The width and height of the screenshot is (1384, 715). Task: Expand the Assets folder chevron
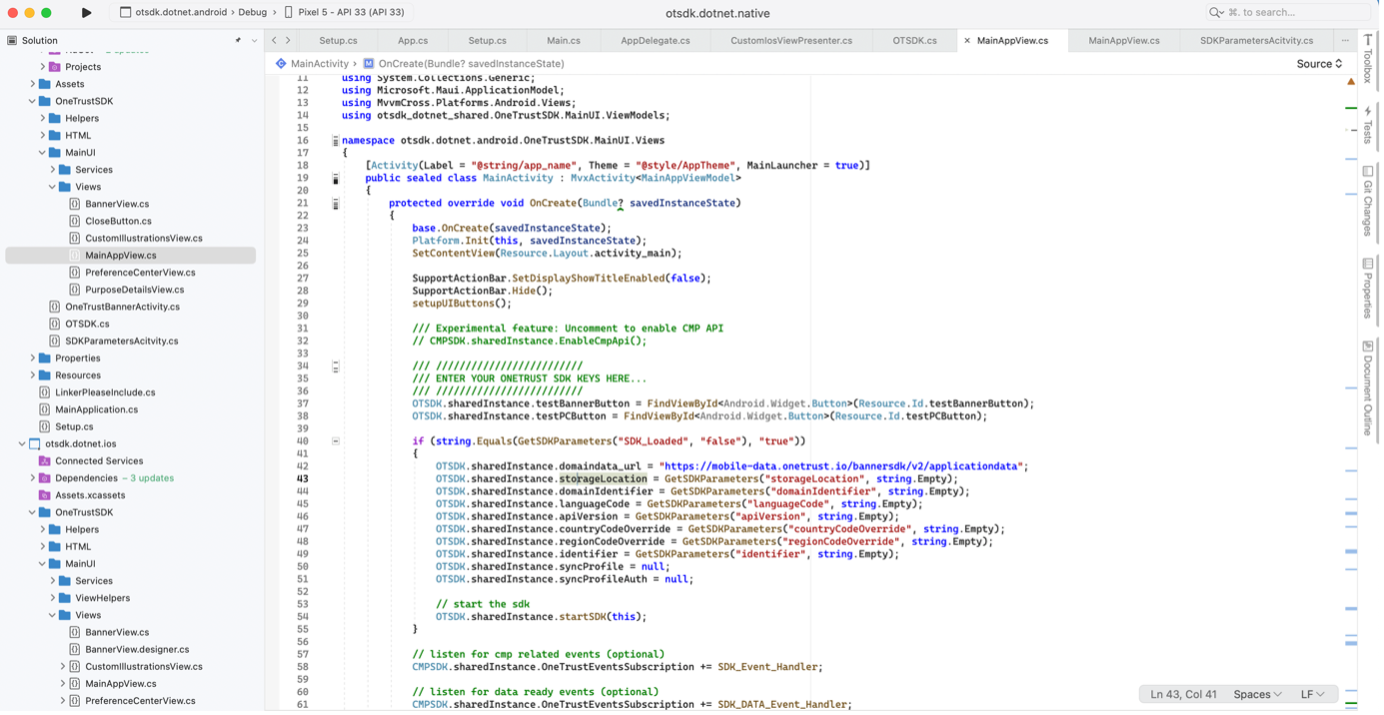click(x=33, y=84)
